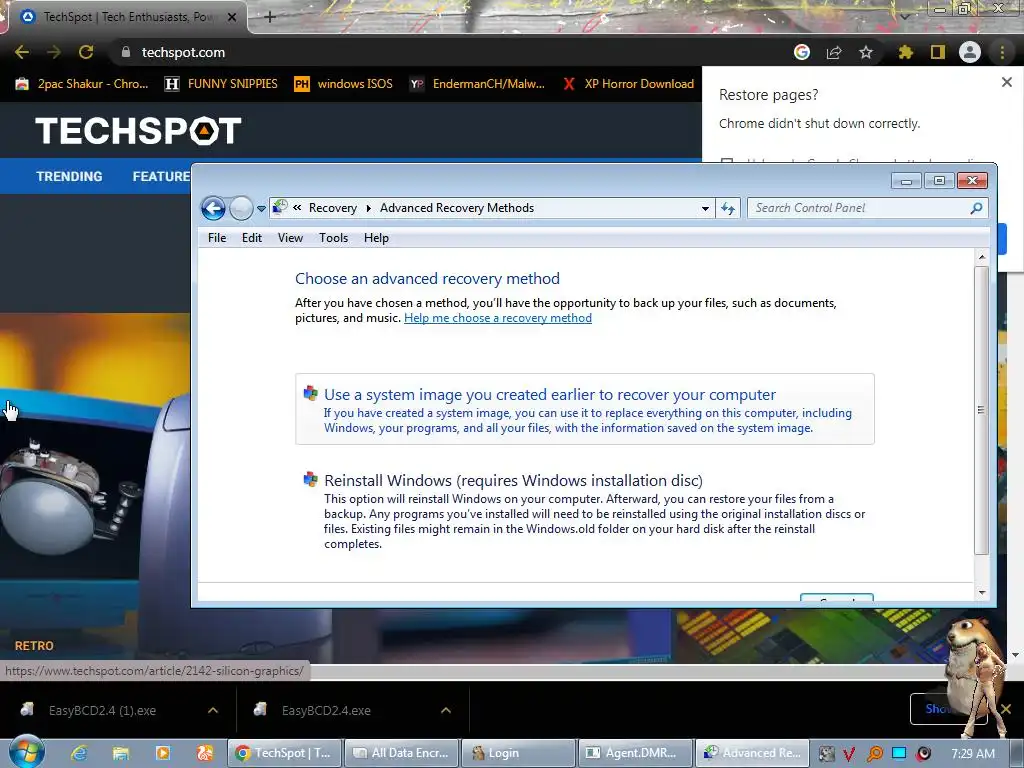Open Help me choose a recovery method link
Viewport: 1024px width, 768px height.
pyautogui.click(x=498, y=318)
